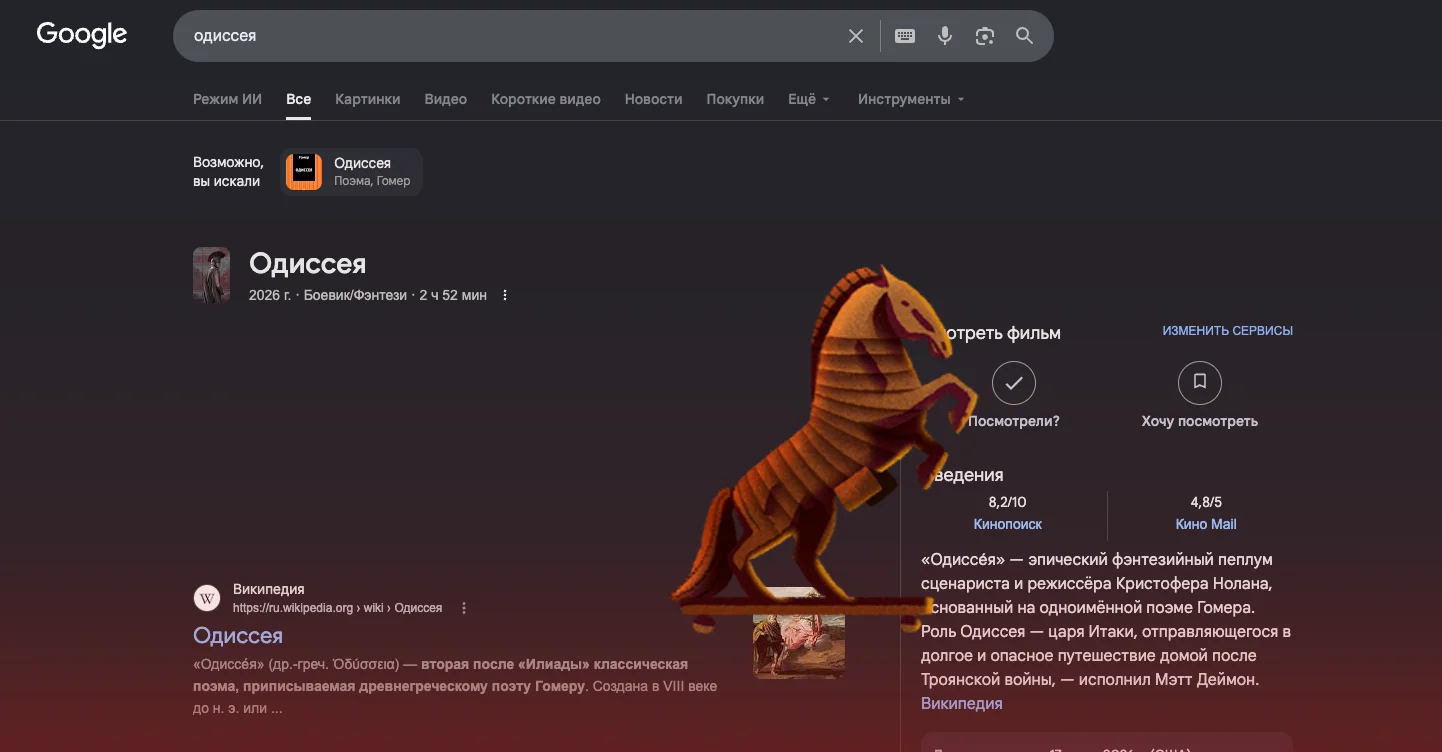Click the Возможно, вы искали label
This screenshot has height=752, width=1442.
(228, 172)
